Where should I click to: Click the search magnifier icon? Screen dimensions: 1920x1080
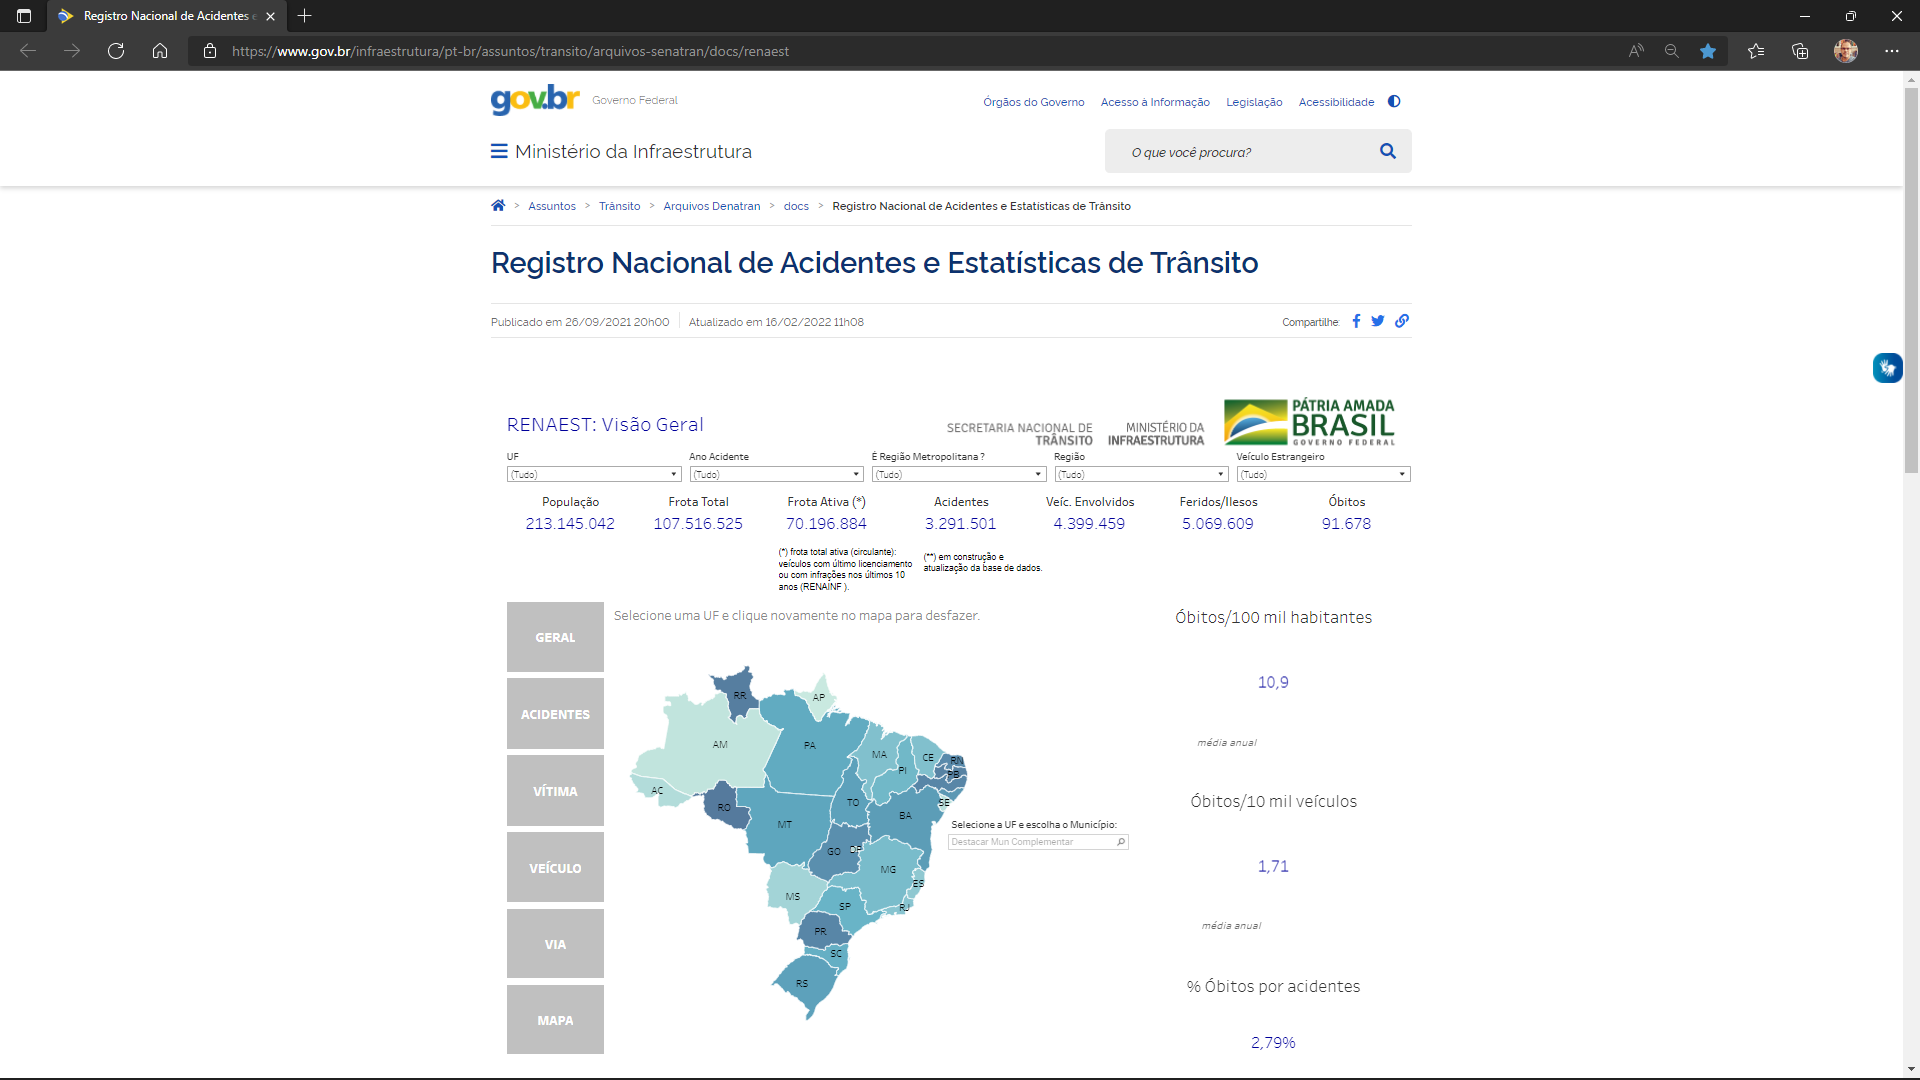click(x=1387, y=151)
